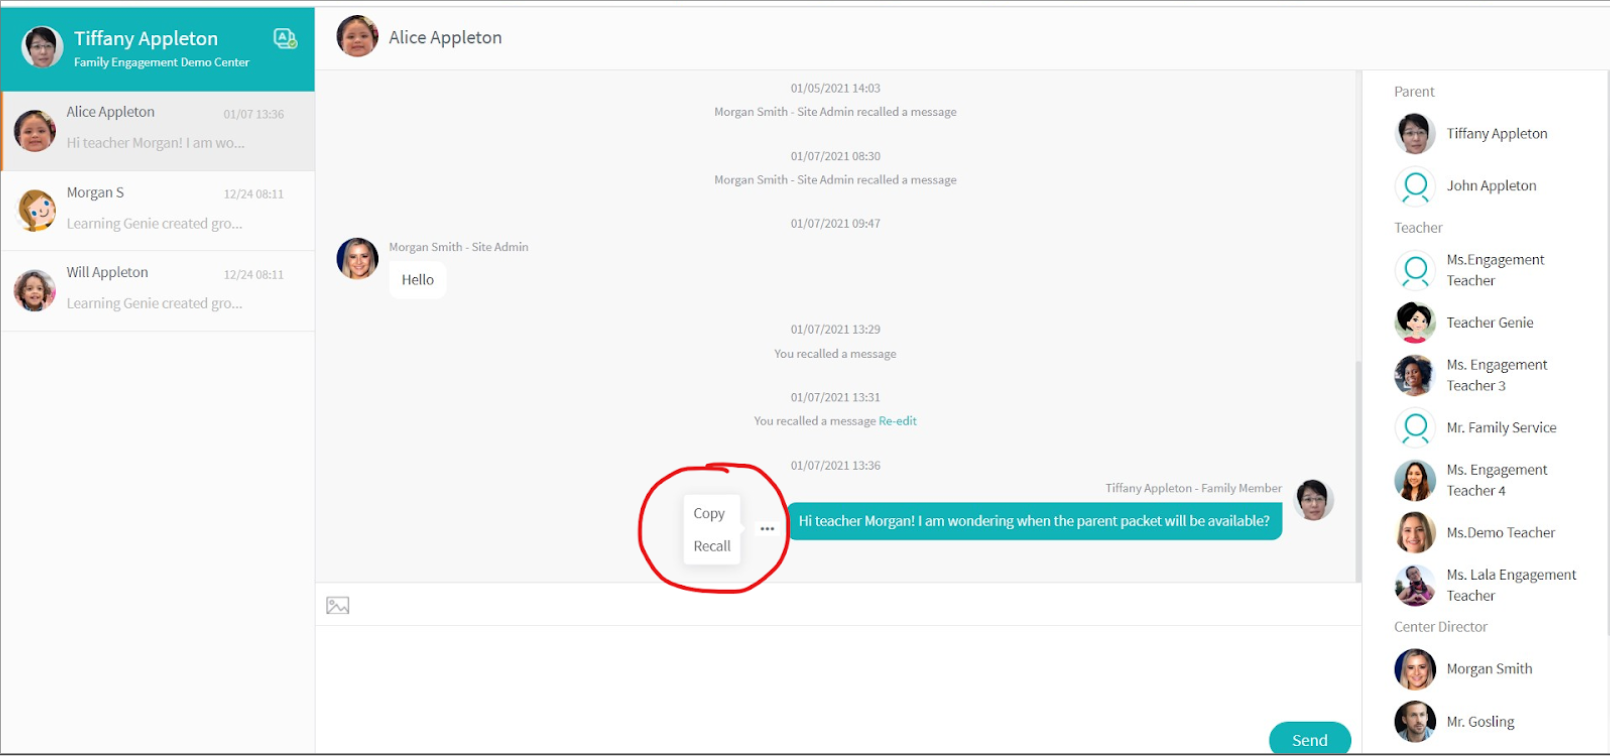Click the teal parent packet message bubble
The width and height of the screenshot is (1610, 756).
click(x=1034, y=521)
